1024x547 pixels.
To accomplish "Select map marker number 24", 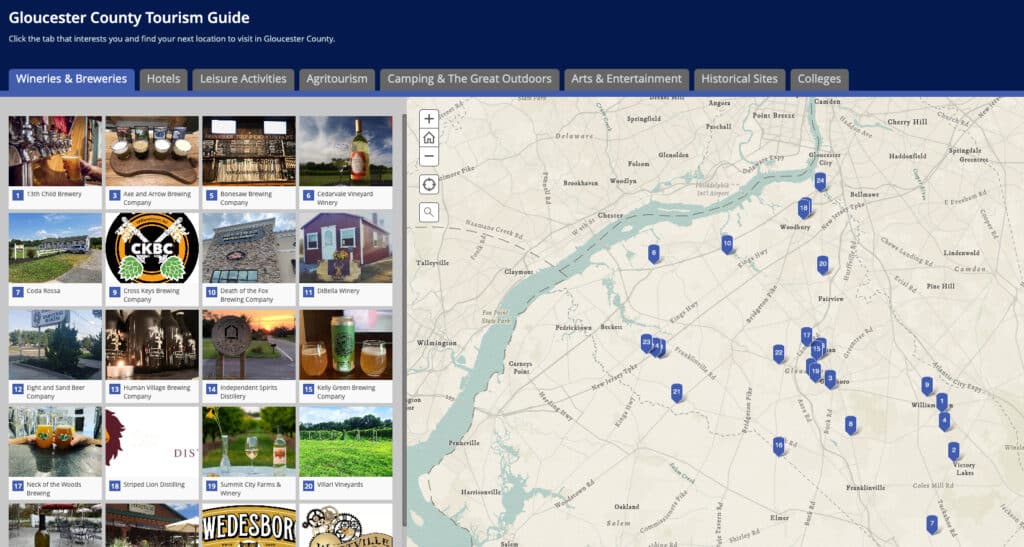I will point(820,181).
